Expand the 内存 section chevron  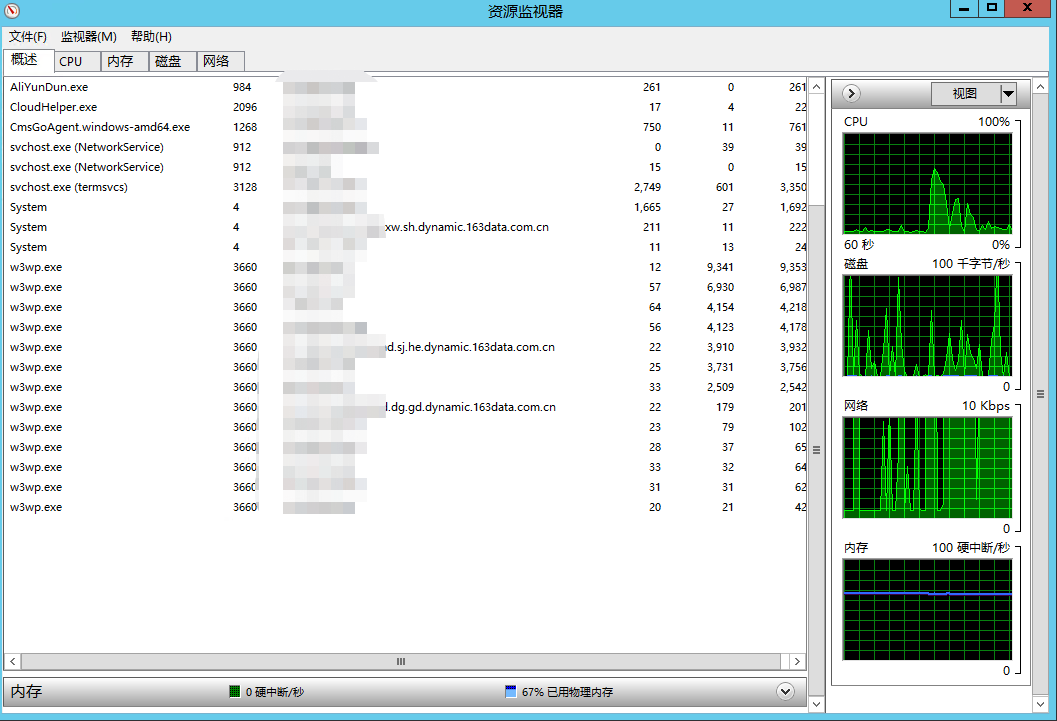[785, 691]
